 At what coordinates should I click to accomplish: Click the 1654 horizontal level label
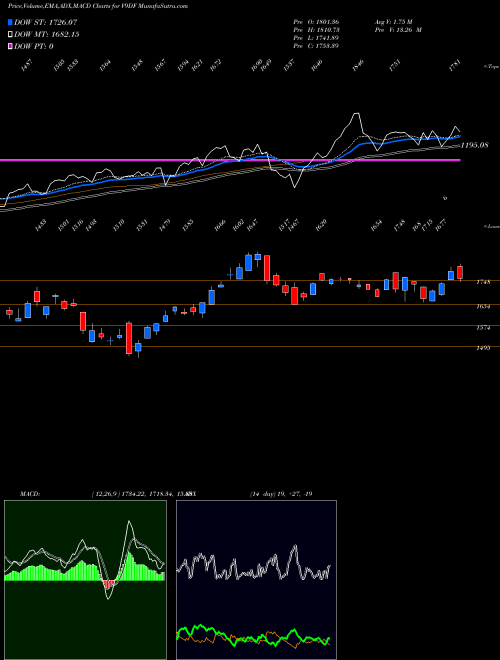coord(483,306)
